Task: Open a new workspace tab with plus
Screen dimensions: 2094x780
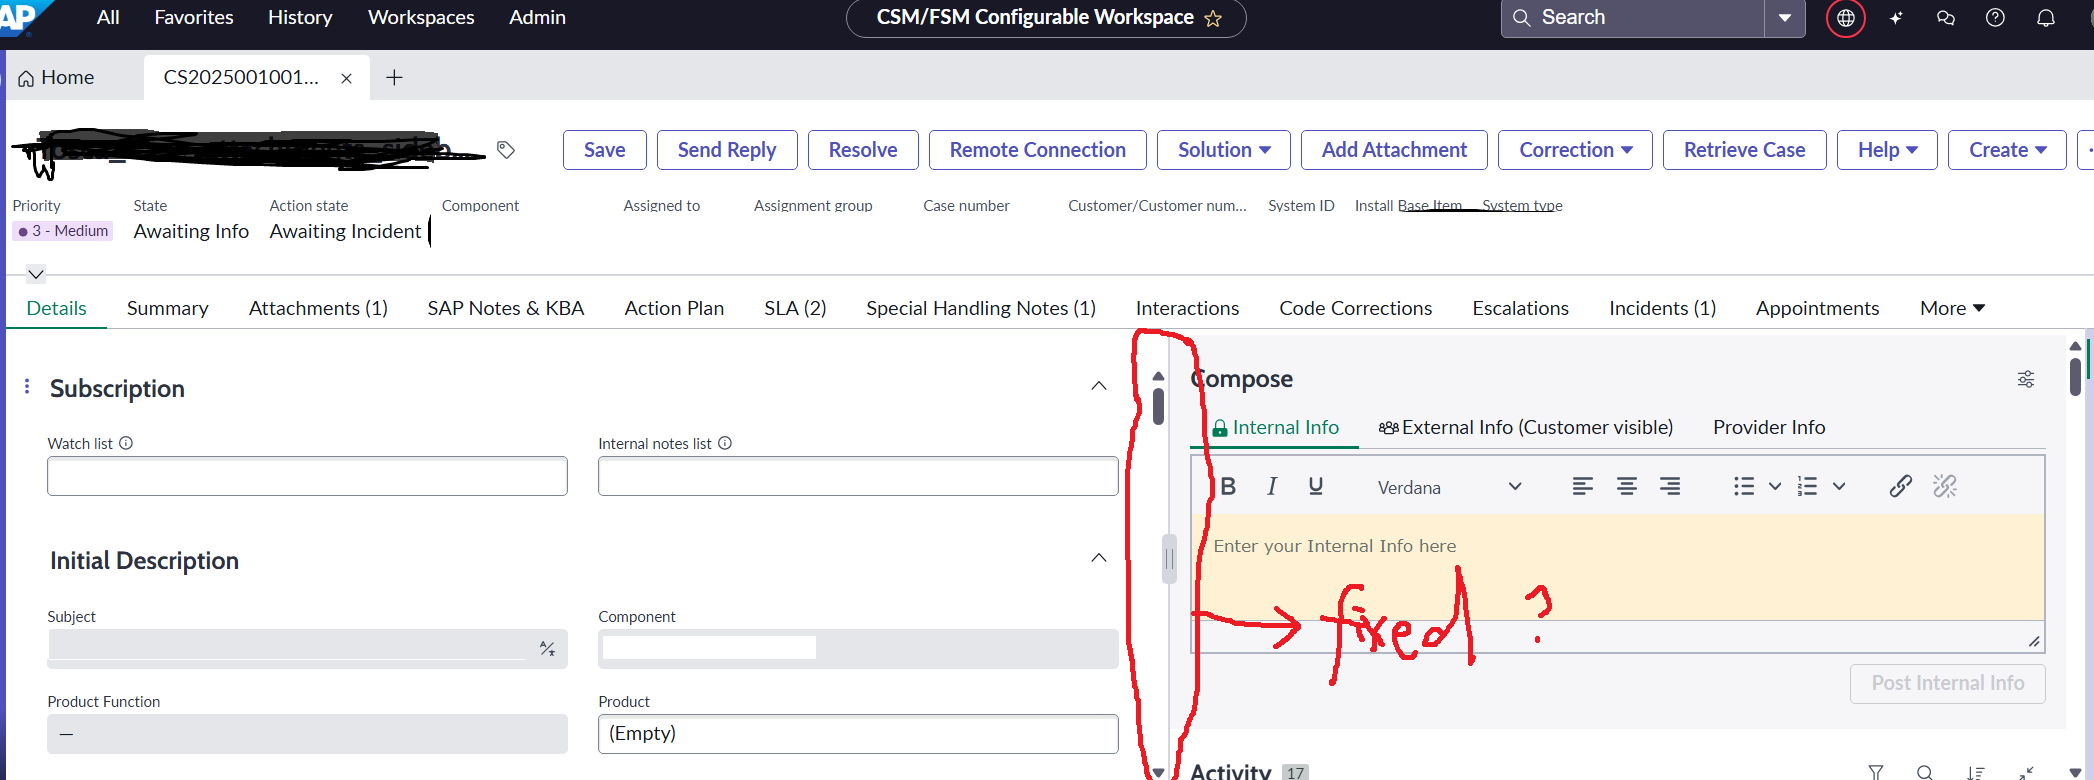Action: (x=395, y=77)
